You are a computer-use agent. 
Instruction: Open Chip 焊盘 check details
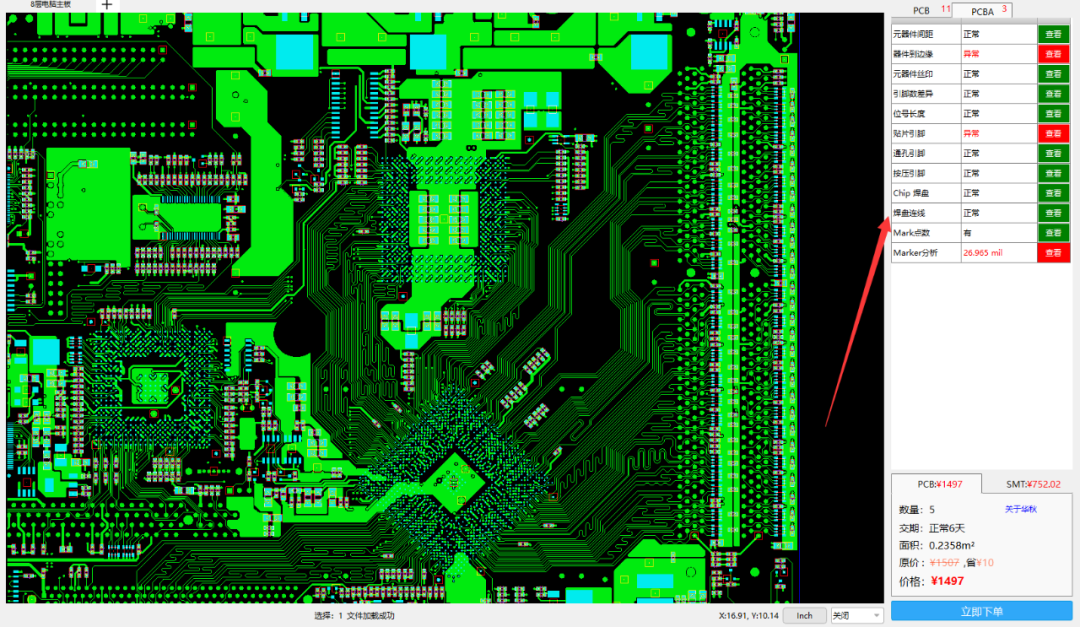pos(1053,193)
